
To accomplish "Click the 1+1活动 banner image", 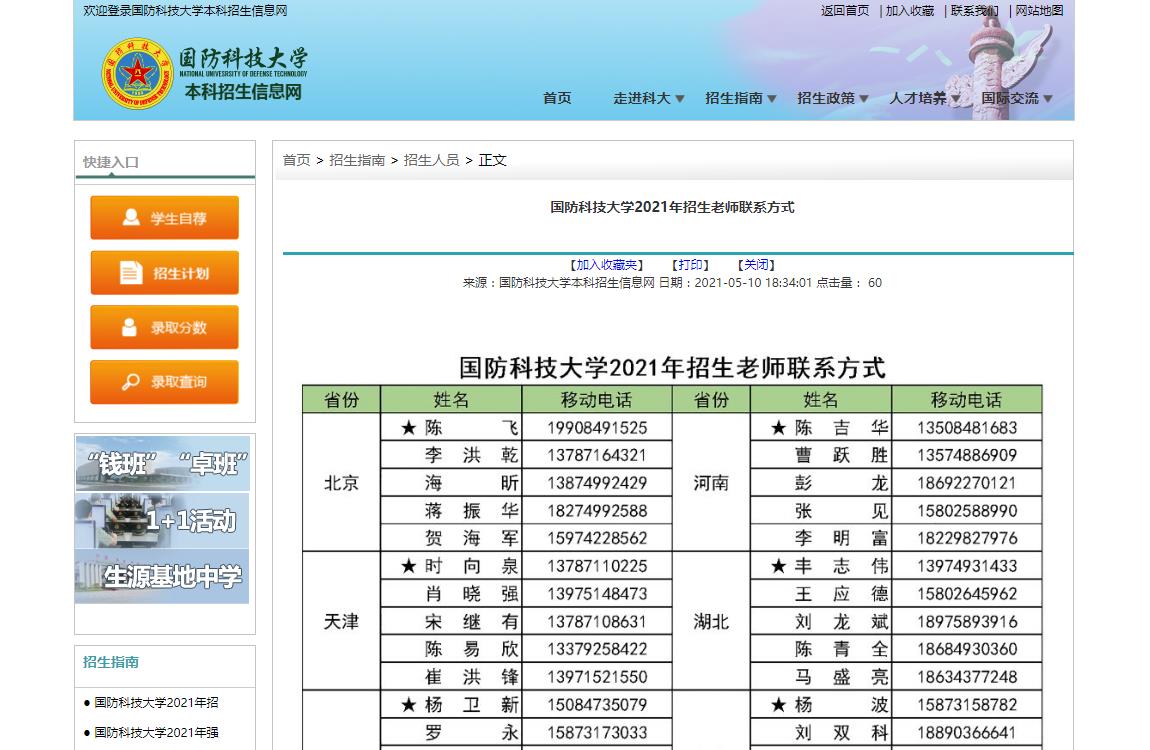I will [x=163, y=521].
